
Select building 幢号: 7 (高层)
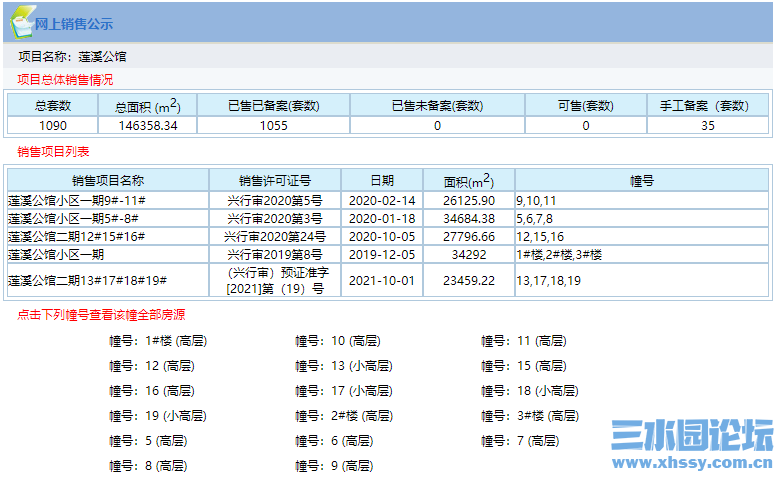click(520, 441)
